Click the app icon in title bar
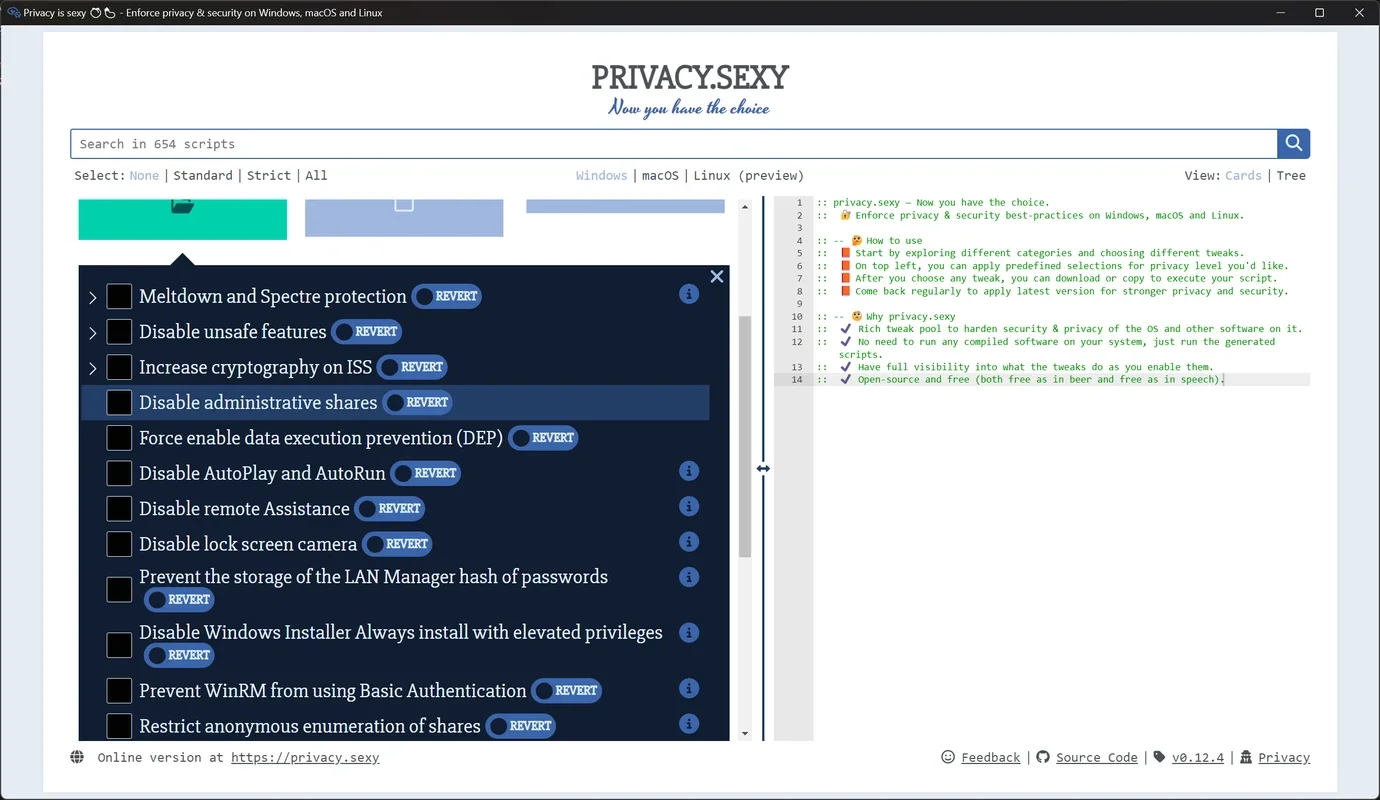The width and height of the screenshot is (1380, 800). (14, 13)
